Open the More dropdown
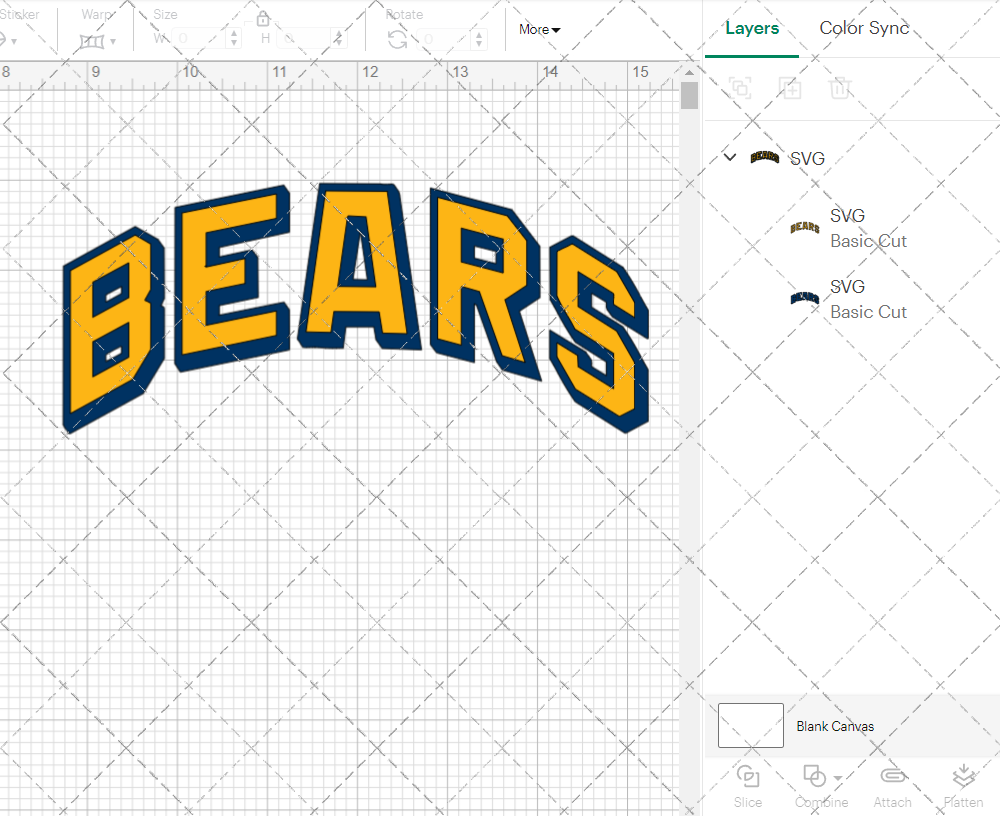Screen dimensions: 1000x816 [x=539, y=30]
